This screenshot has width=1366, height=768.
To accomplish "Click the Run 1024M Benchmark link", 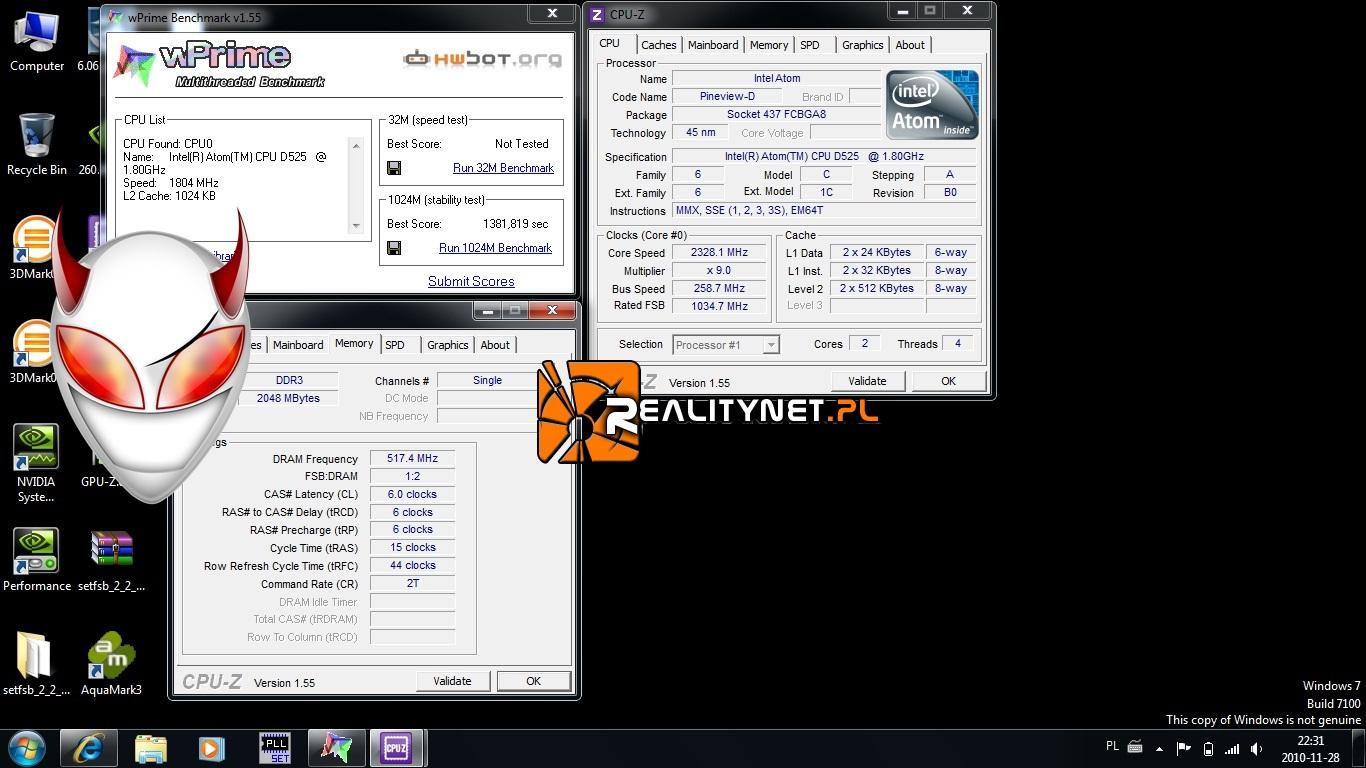I will [495, 248].
